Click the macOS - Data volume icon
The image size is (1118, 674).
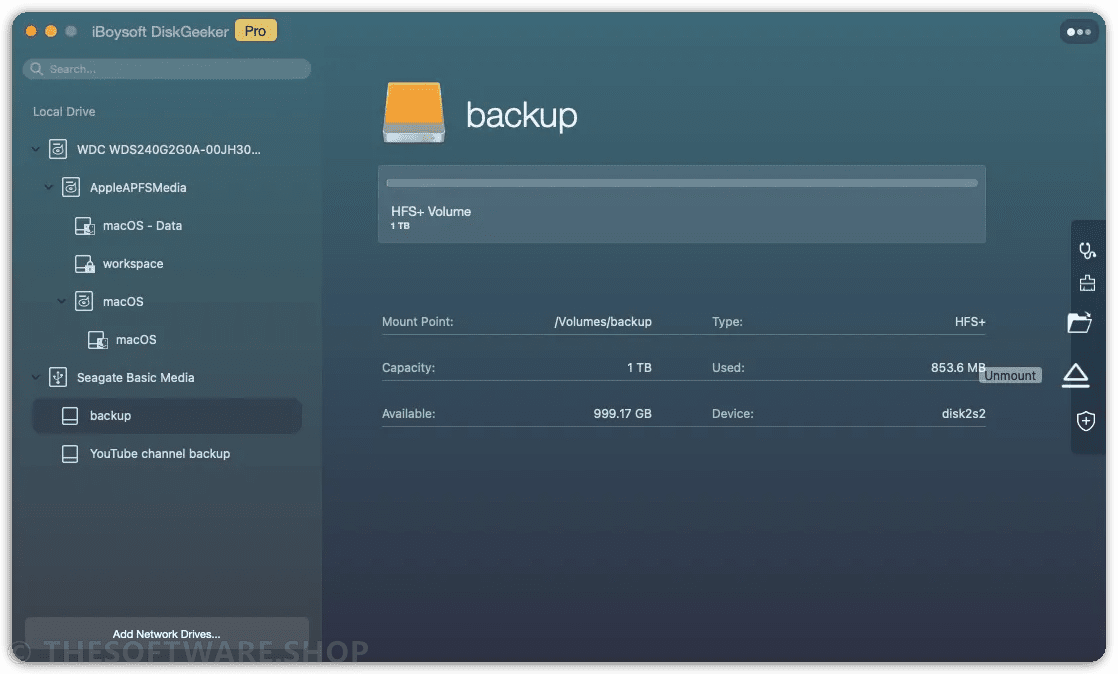tap(84, 225)
